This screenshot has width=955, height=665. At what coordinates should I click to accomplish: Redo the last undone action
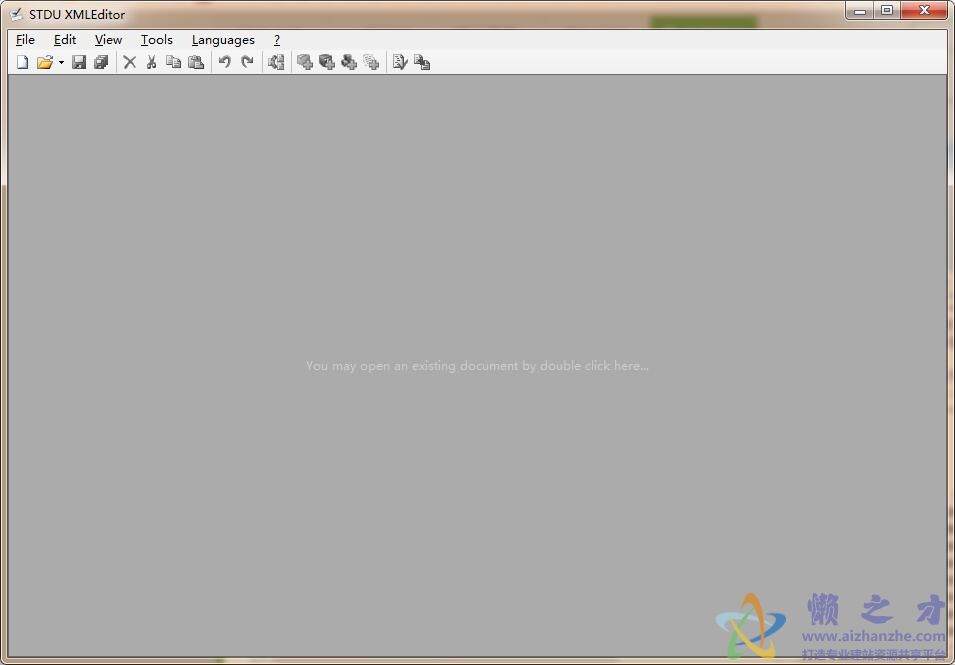coord(246,62)
